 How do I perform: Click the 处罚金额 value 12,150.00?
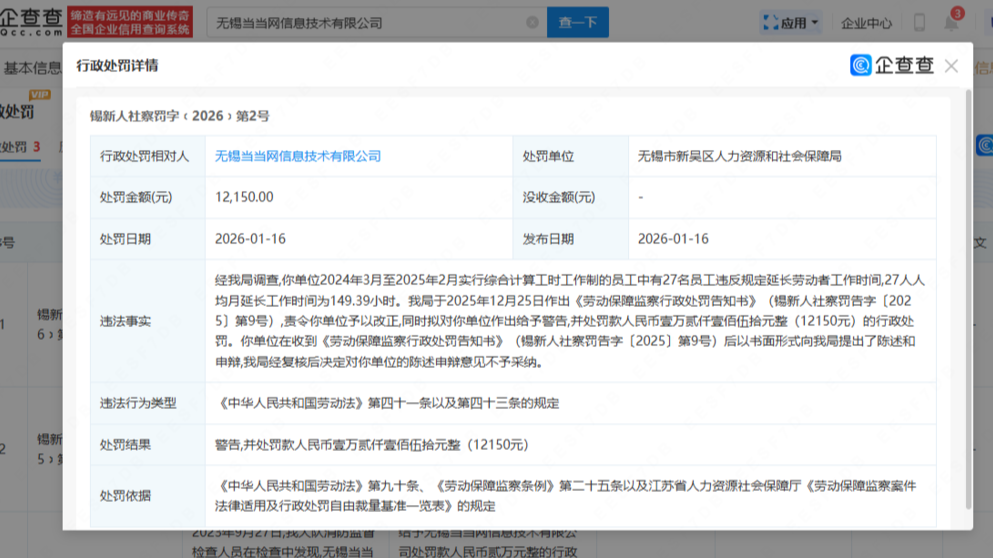tap(244, 197)
